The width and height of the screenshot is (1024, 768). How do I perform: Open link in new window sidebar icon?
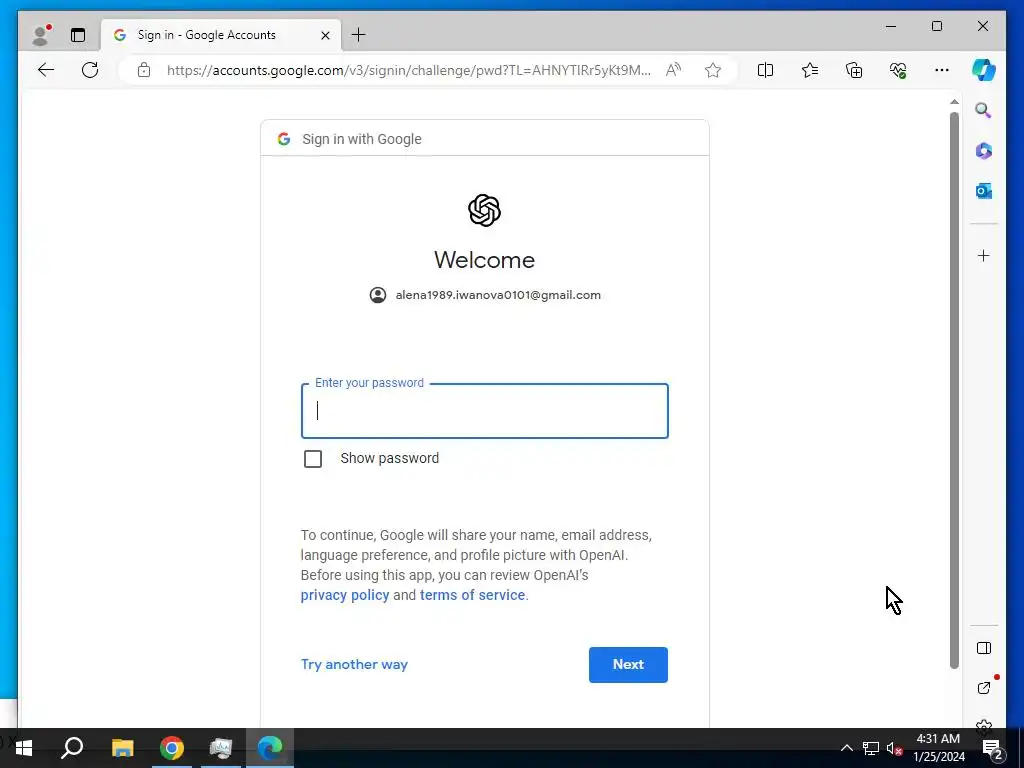point(984,688)
